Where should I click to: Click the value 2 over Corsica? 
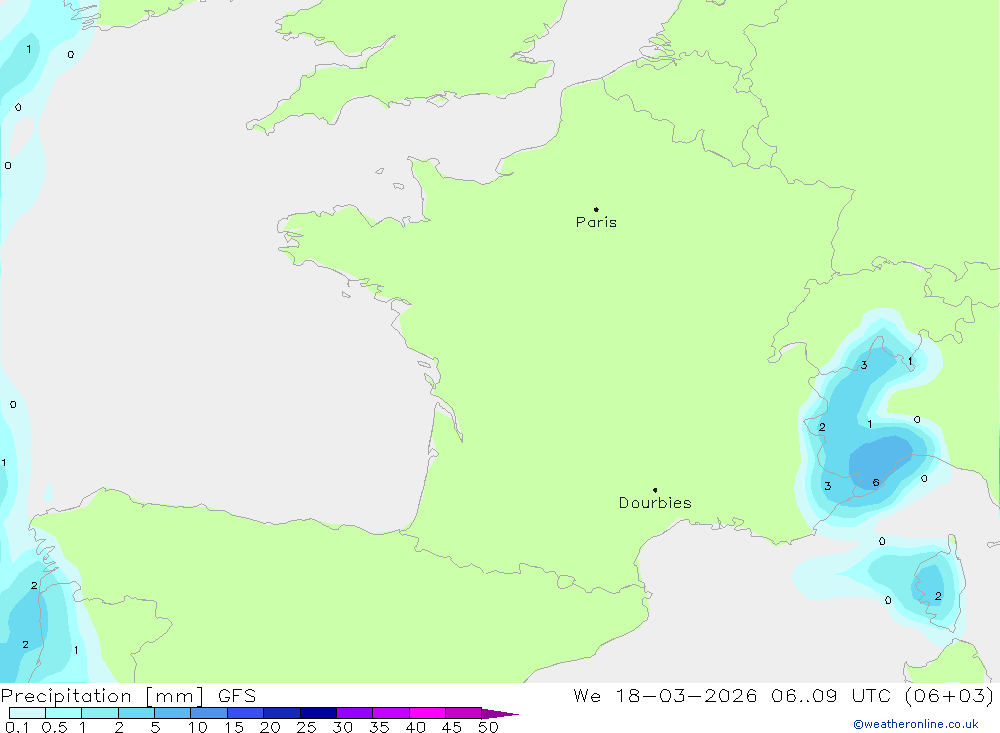tap(938, 596)
